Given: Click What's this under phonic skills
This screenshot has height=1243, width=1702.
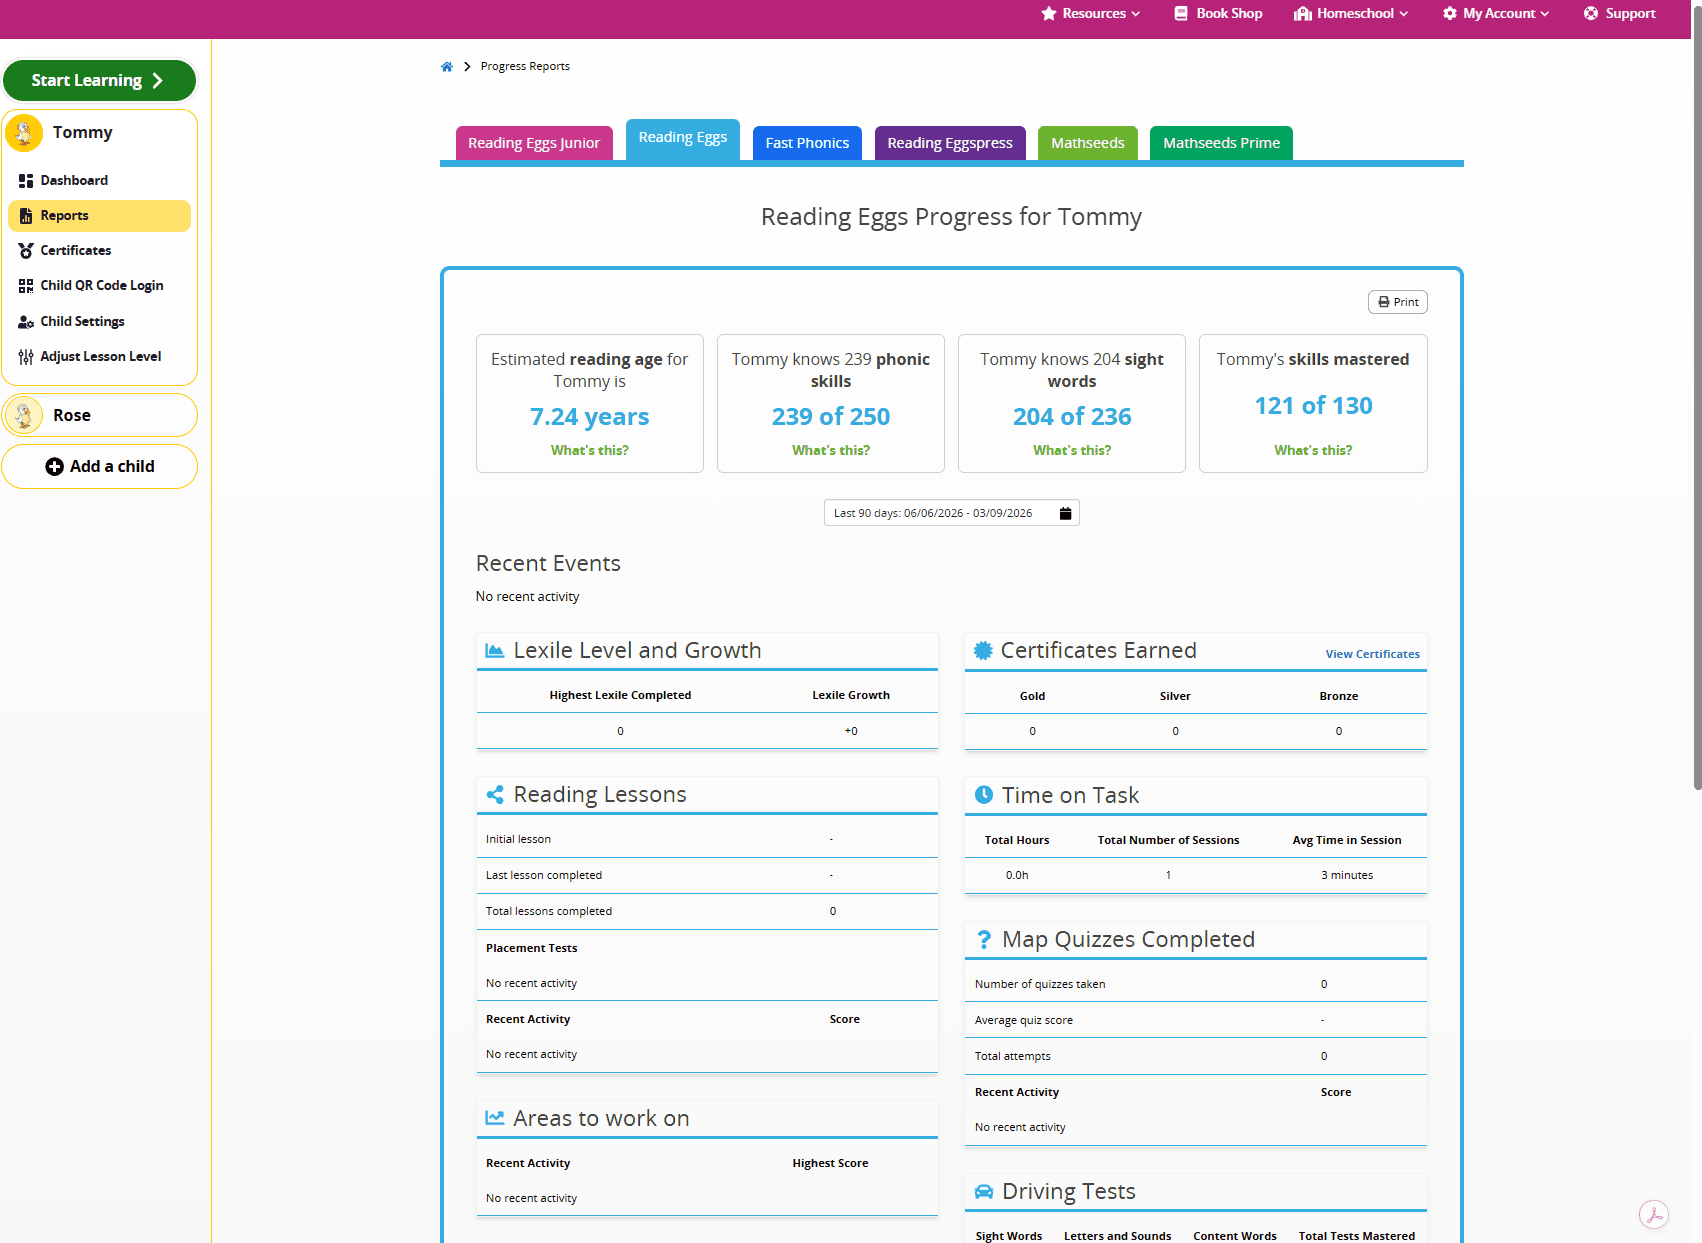Looking at the screenshot, I should point(831,451).
